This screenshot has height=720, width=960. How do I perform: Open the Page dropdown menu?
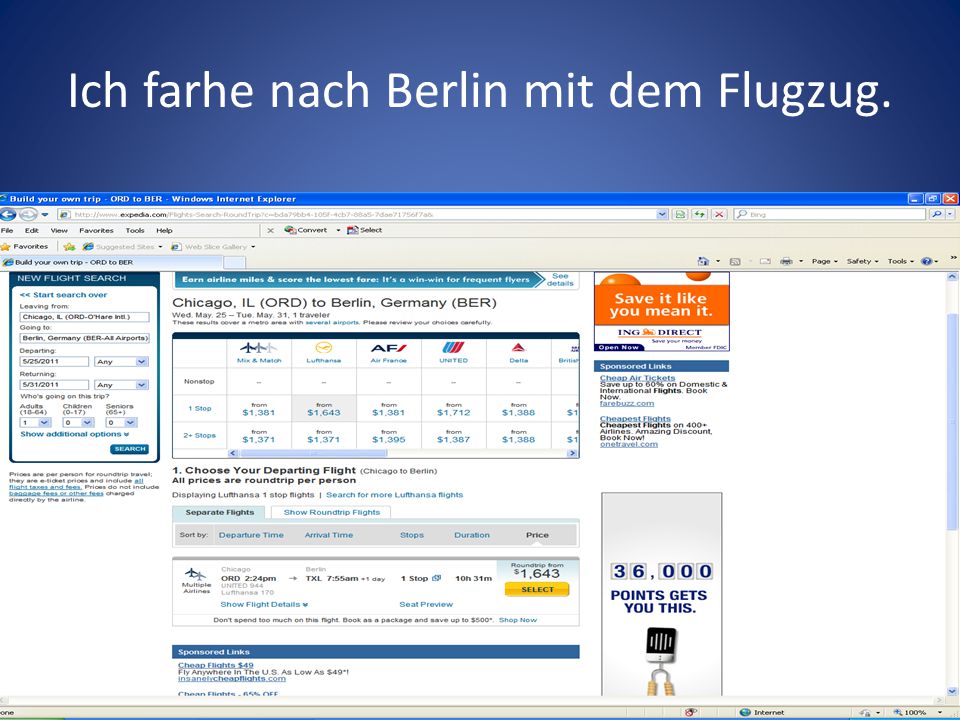click(x=824, y=261)
